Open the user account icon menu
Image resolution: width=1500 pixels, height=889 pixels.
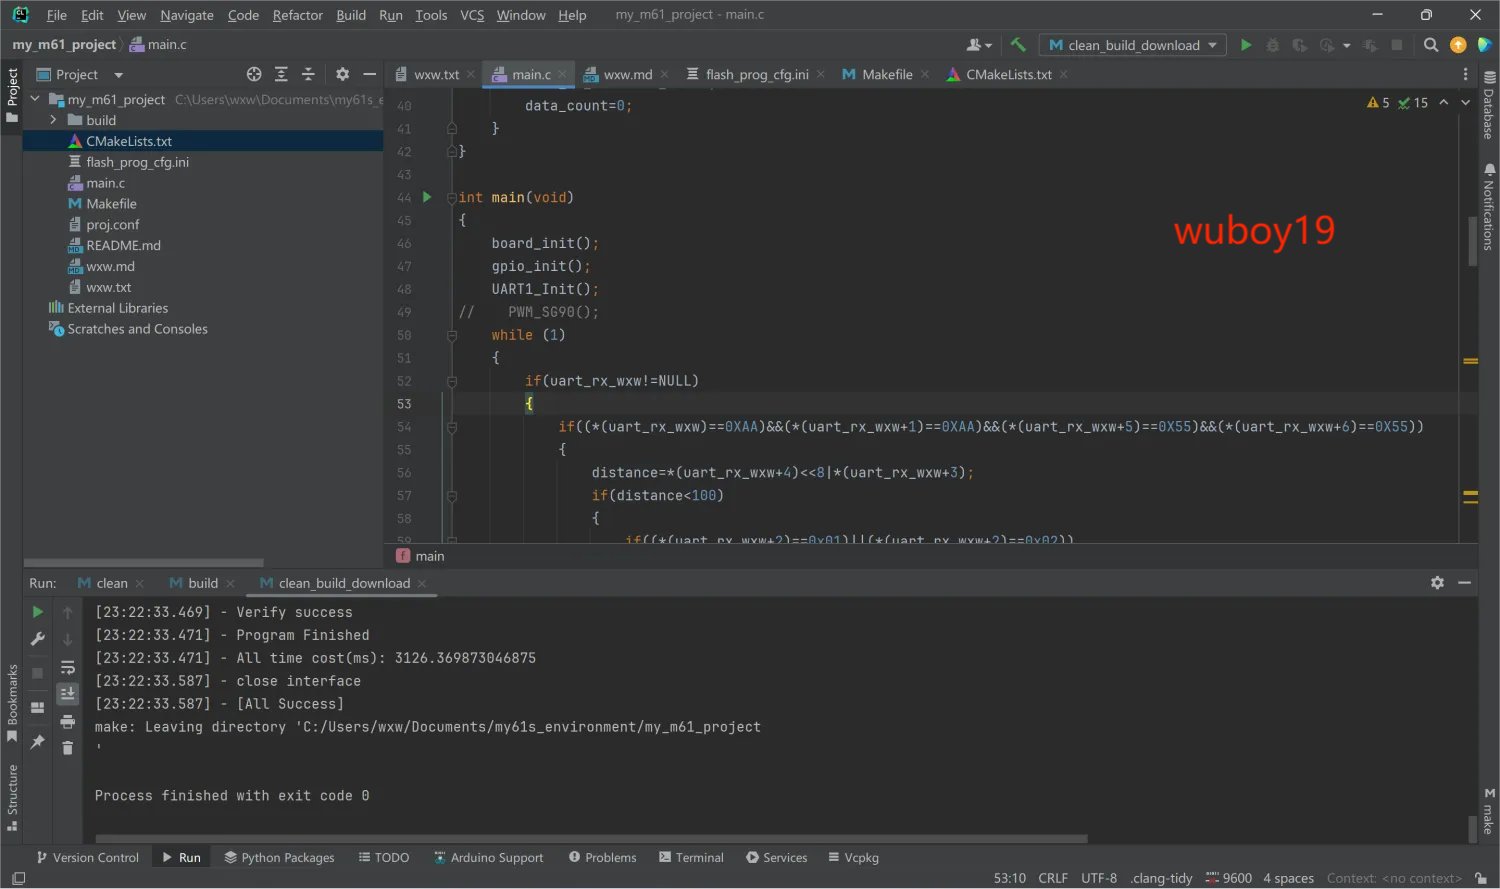[x=979, y=45]
